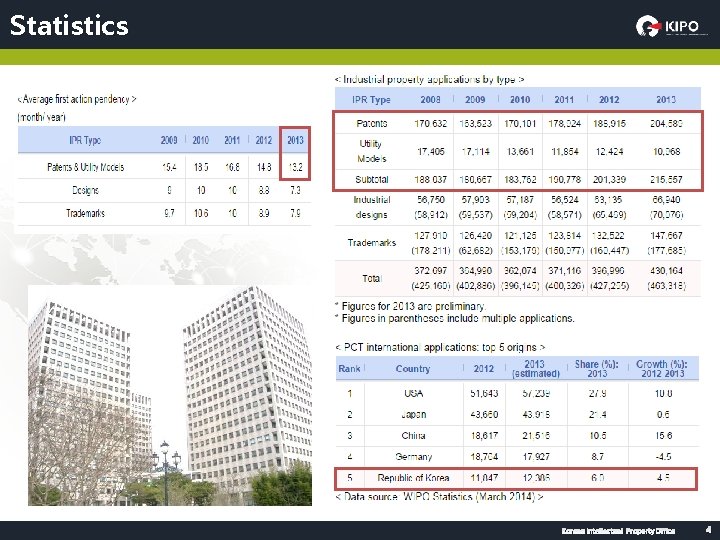720x540 pixels.
Task: Click the 132,522 Trademarks value
Action: [609, 236]
